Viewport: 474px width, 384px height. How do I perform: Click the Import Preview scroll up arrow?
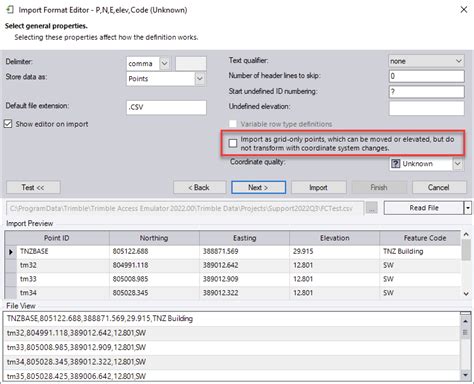(466, 235)
